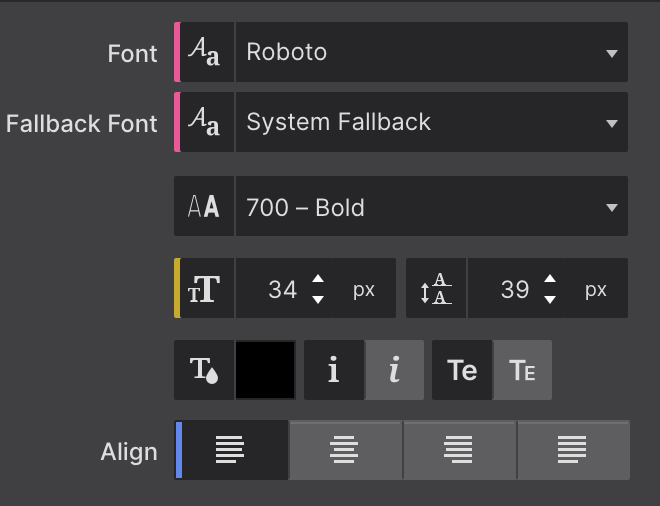The height and width of the screenshot is (506, 660).
Task: Click the Fallback Font Aa icon
Action: pos(204,122)
